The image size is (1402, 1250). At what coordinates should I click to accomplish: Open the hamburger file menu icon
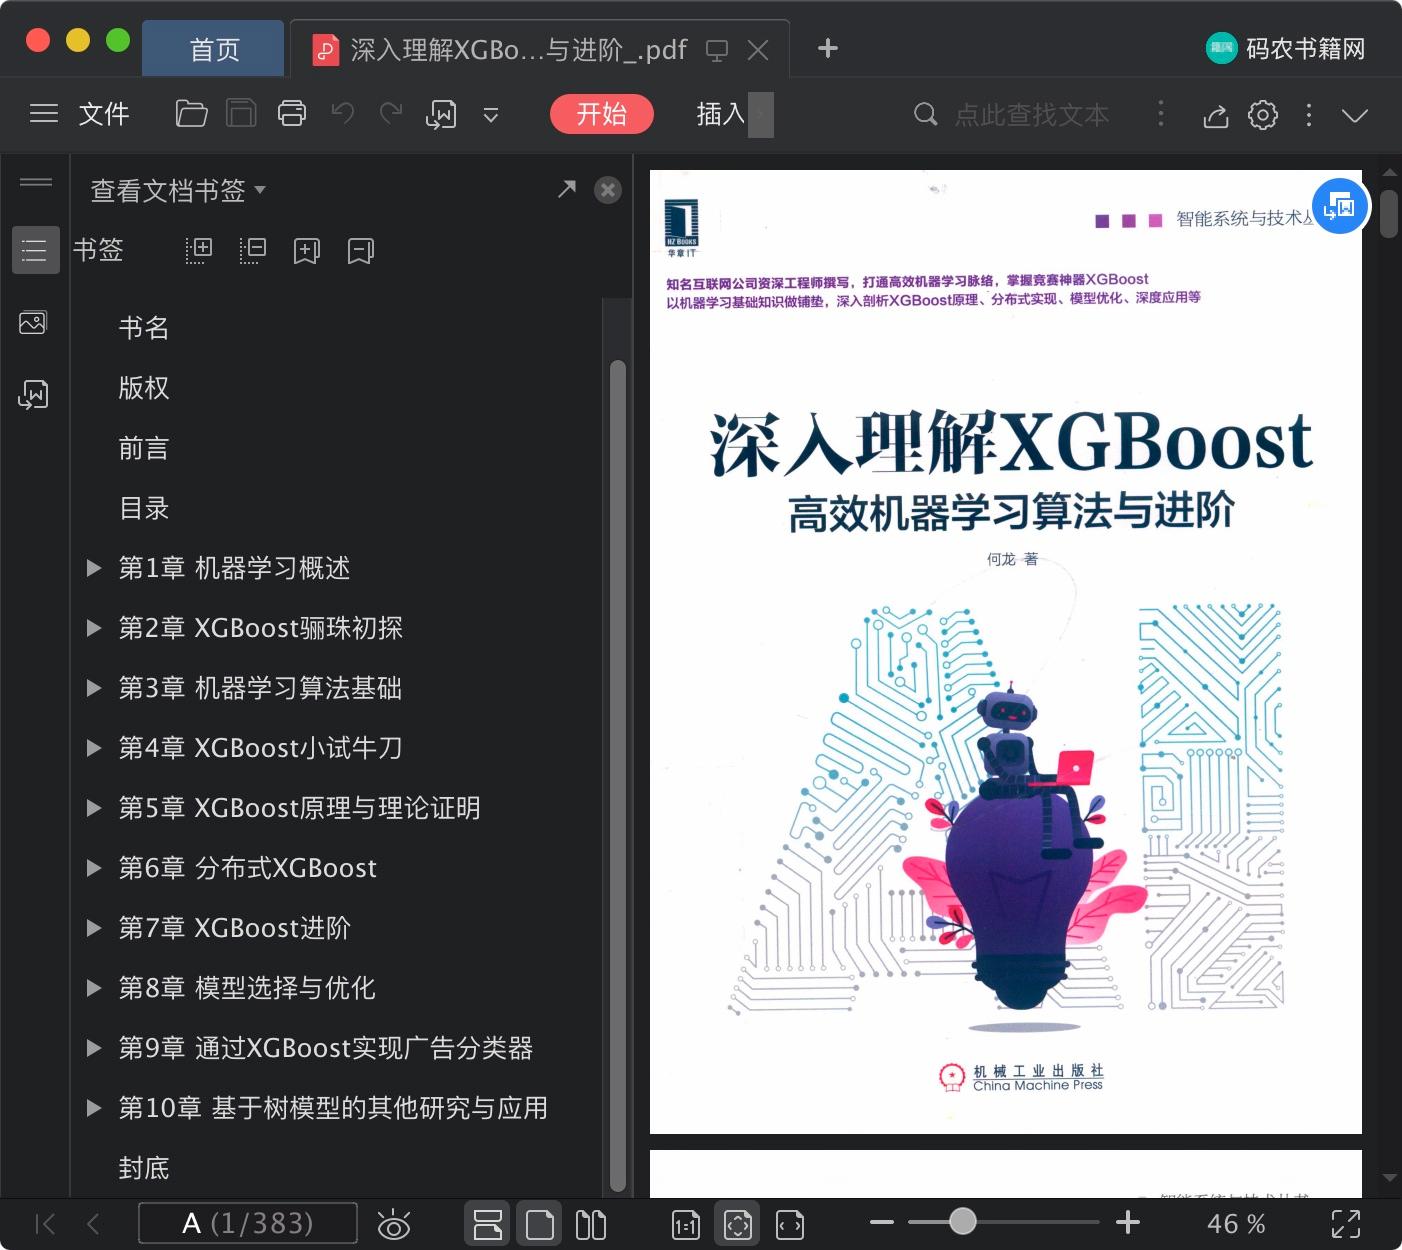(44, 114)
